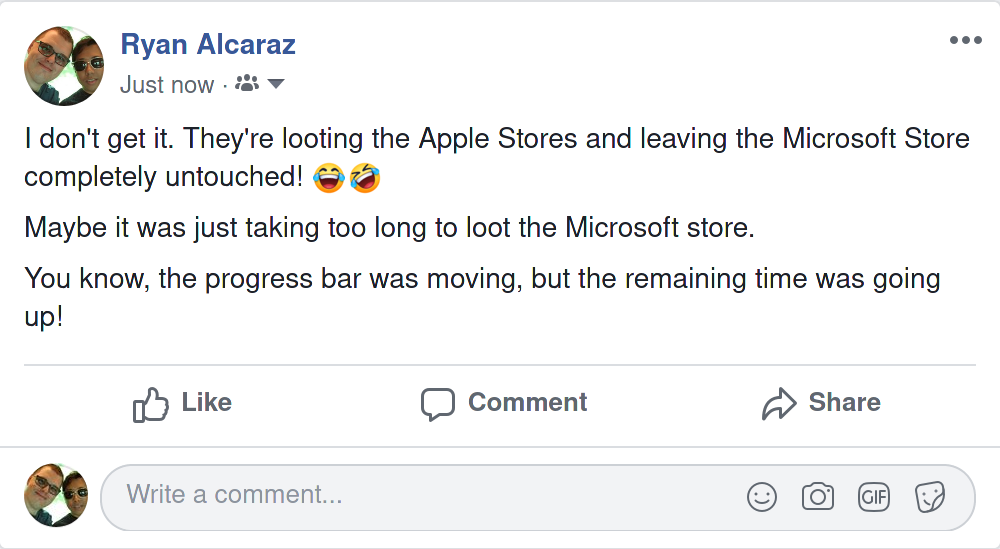
Task: Click the friends audience icon
Action: click(246, 85)
